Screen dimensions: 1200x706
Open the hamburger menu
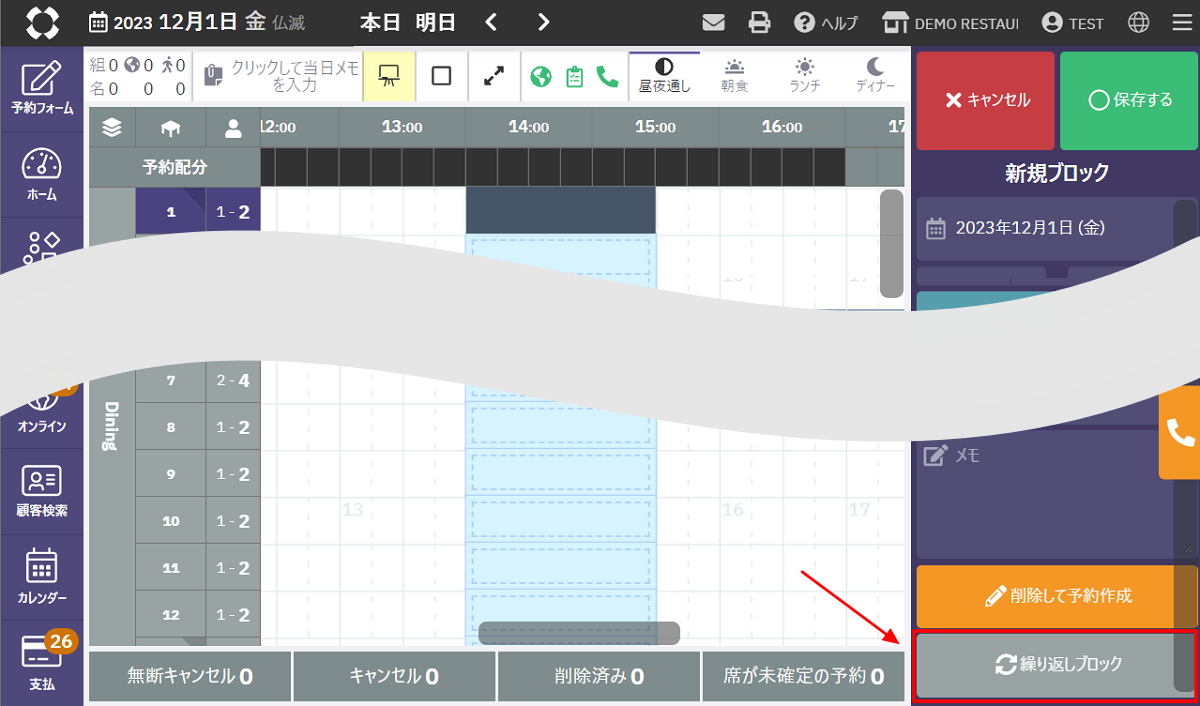coord(1181,23)
